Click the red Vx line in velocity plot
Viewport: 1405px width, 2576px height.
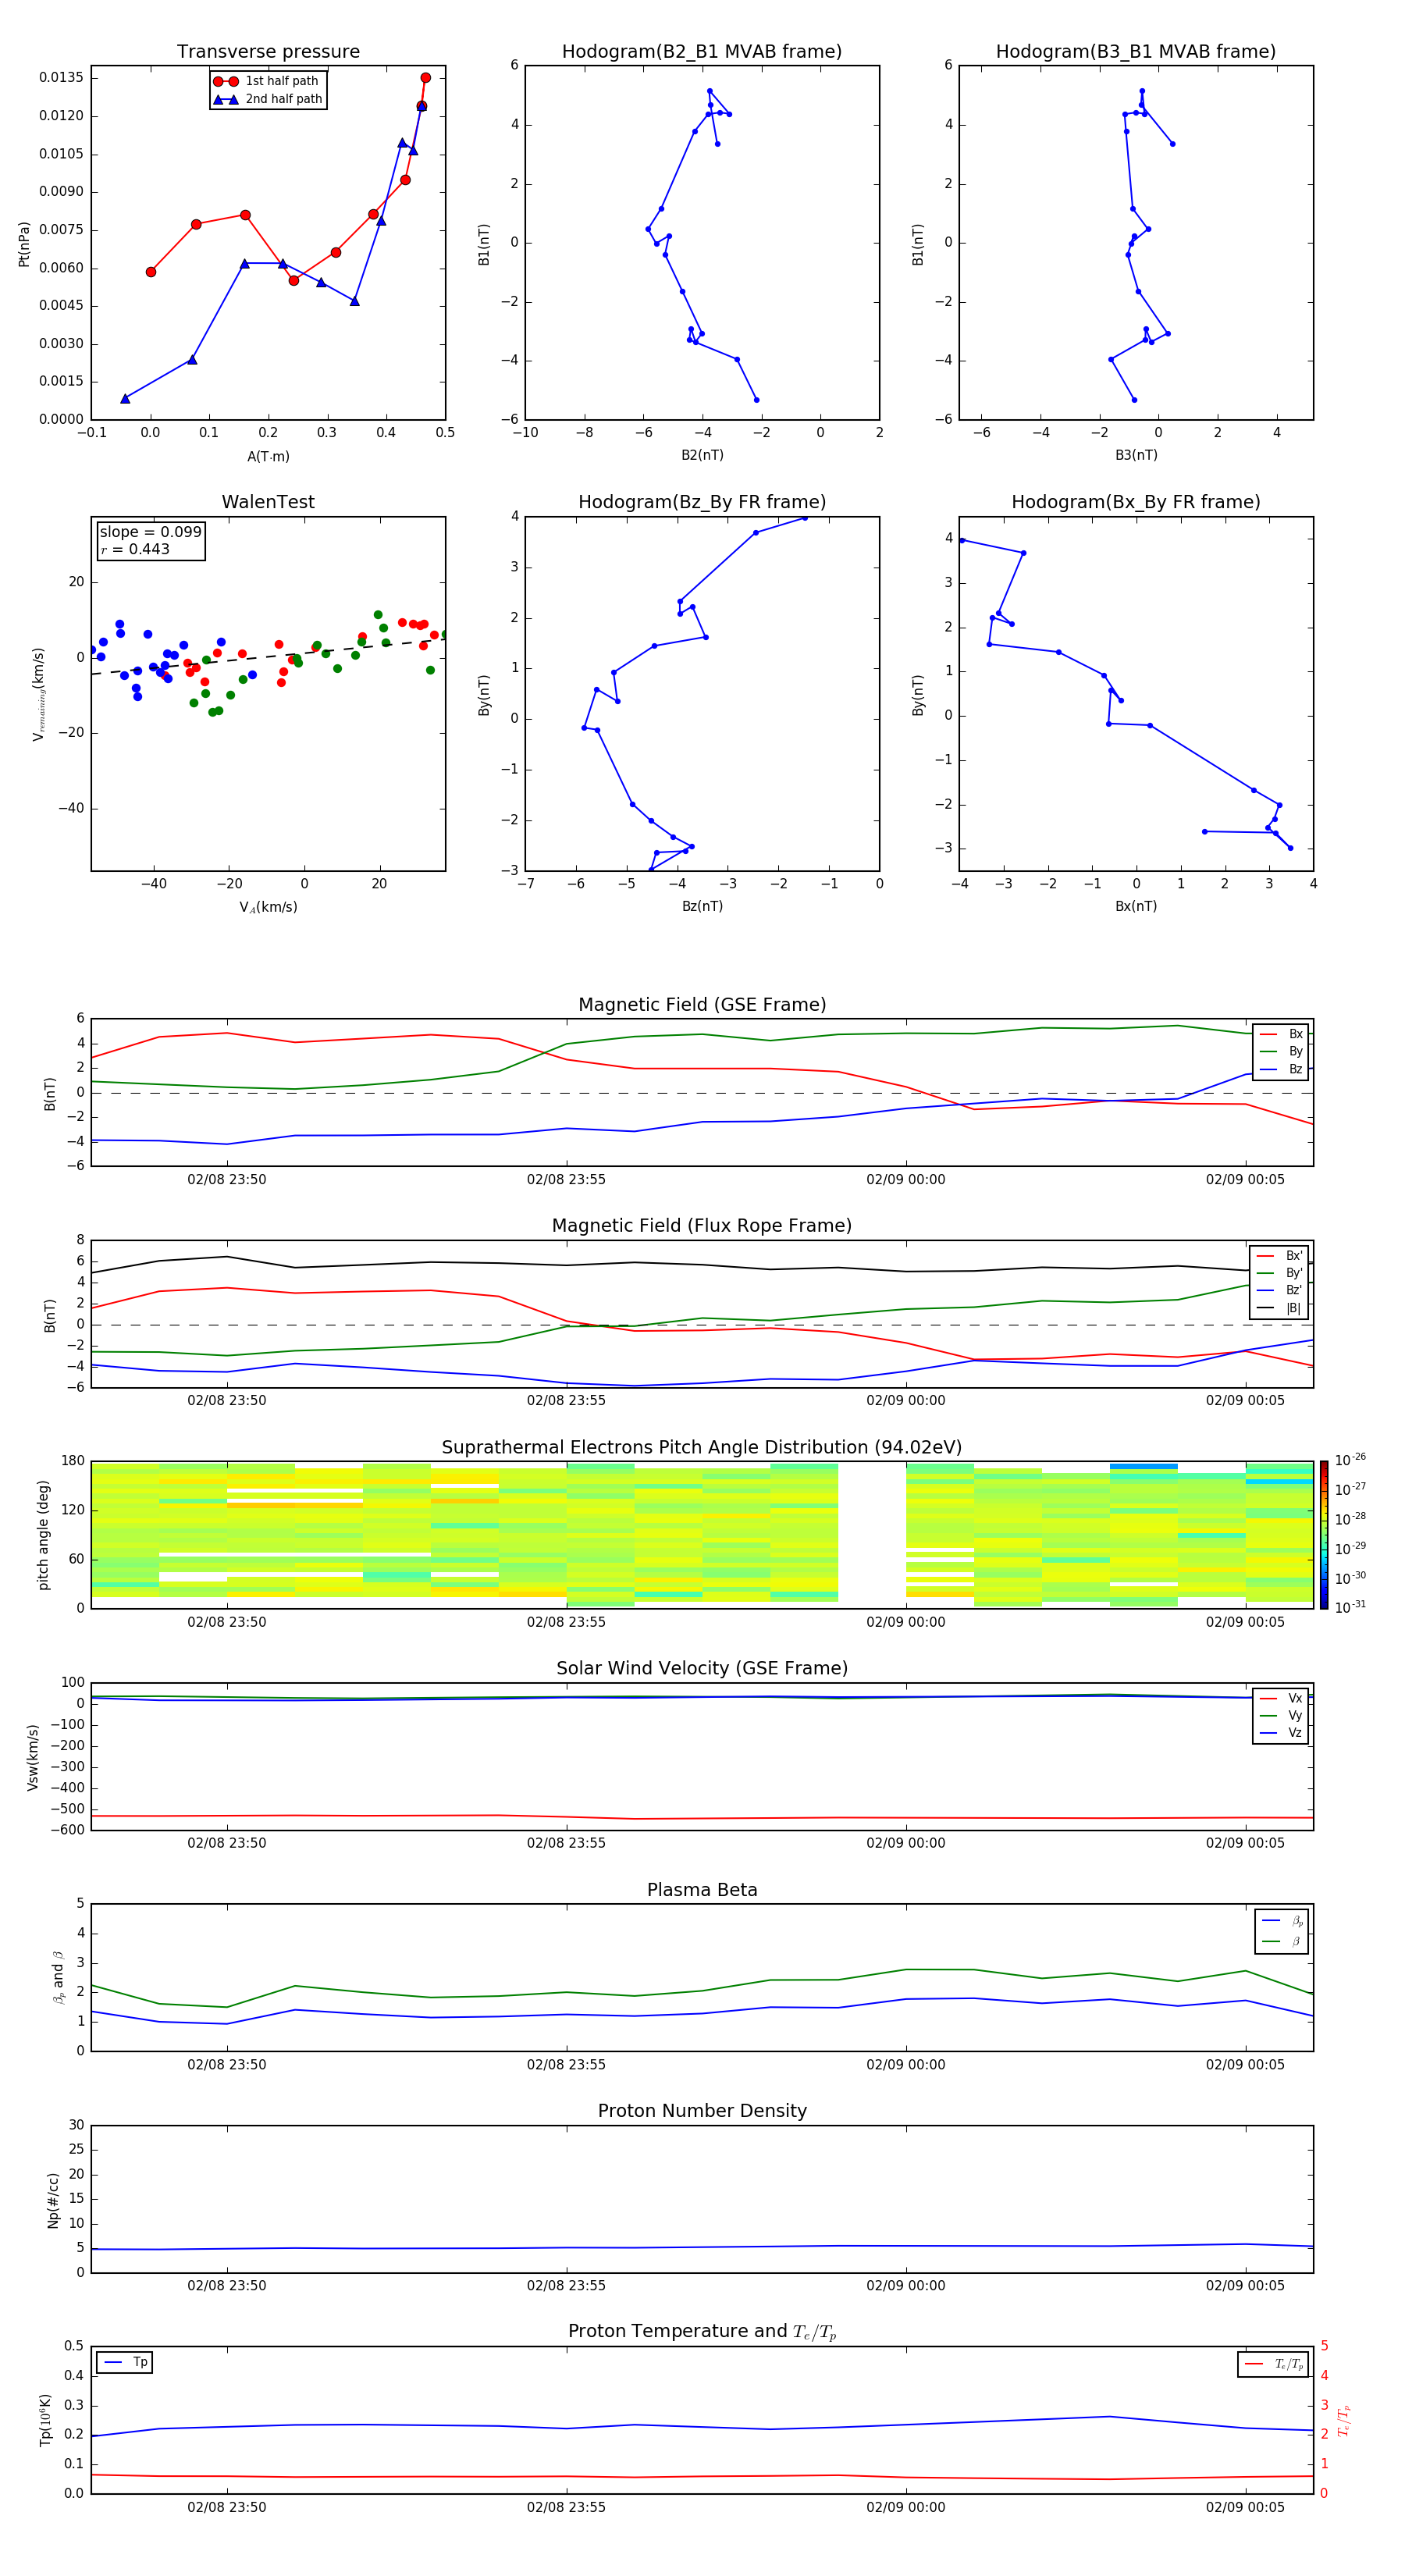point(700,1817)
